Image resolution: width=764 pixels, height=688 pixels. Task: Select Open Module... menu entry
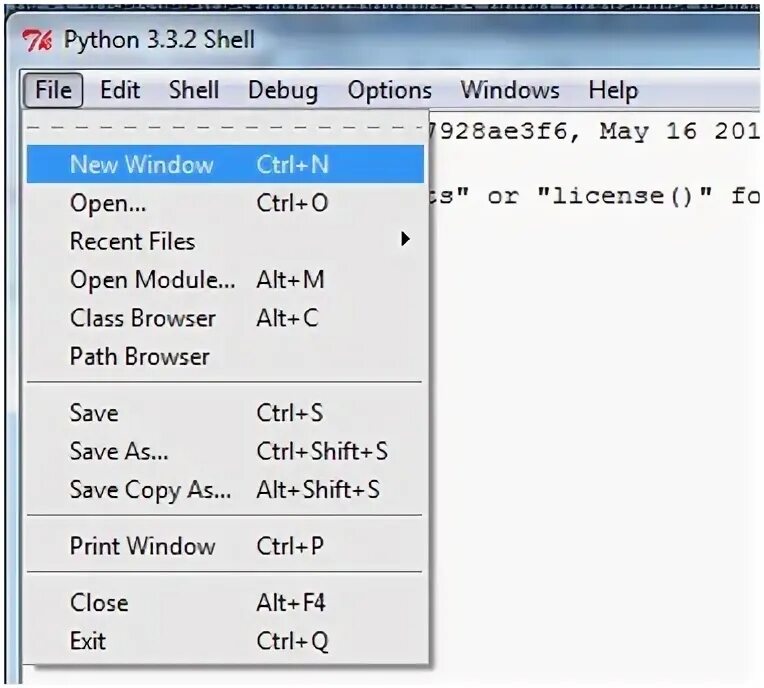(x=225, y=280)
